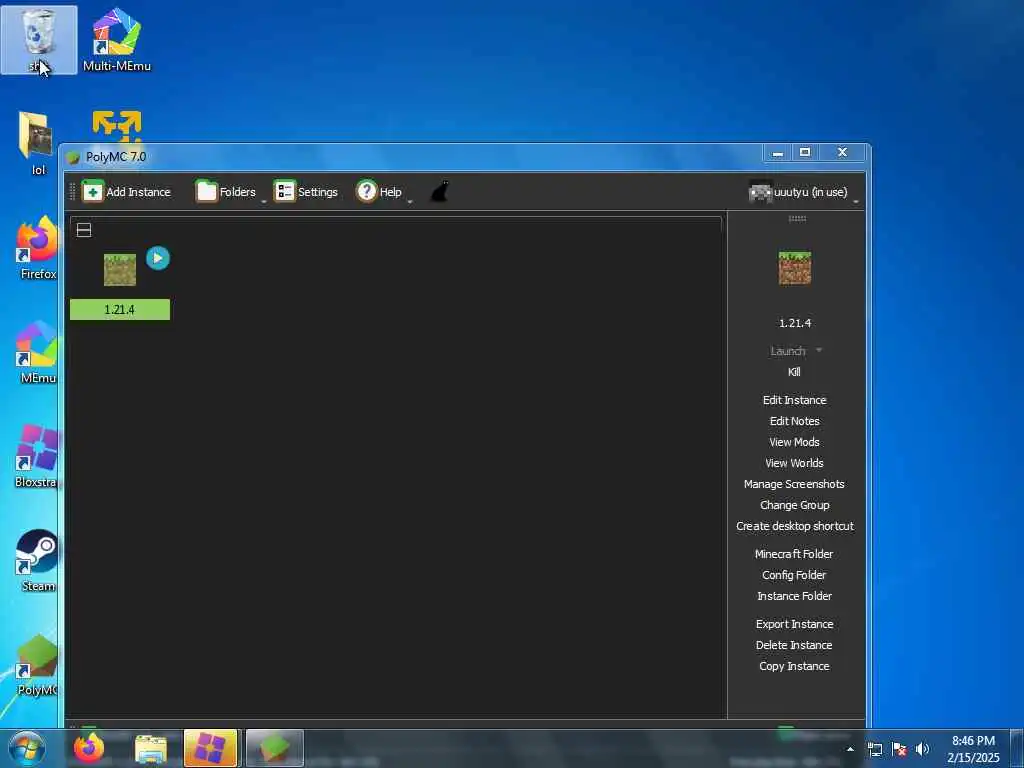This screenshot has height=768, width=1024.
Task: Collapse the instance group using its expander icon
Action: pos(84,230)
